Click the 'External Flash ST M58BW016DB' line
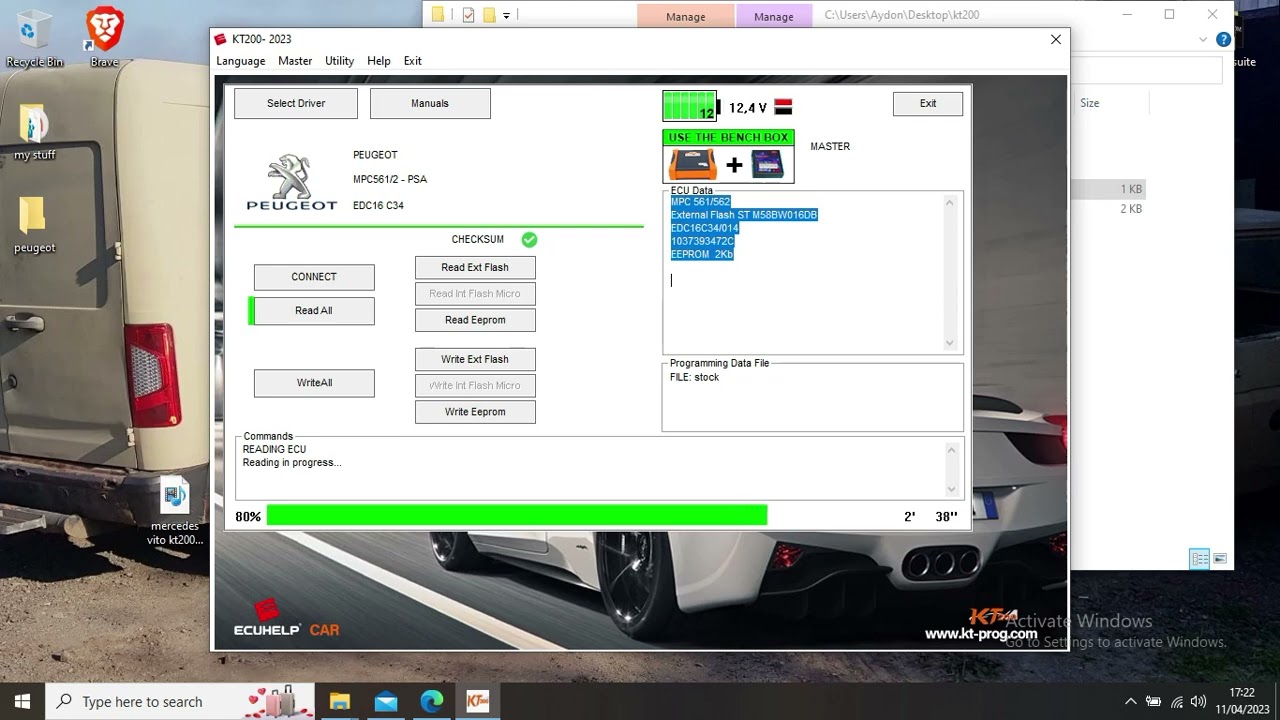This screenshot has width=1280, height=720. pos(744,215)
